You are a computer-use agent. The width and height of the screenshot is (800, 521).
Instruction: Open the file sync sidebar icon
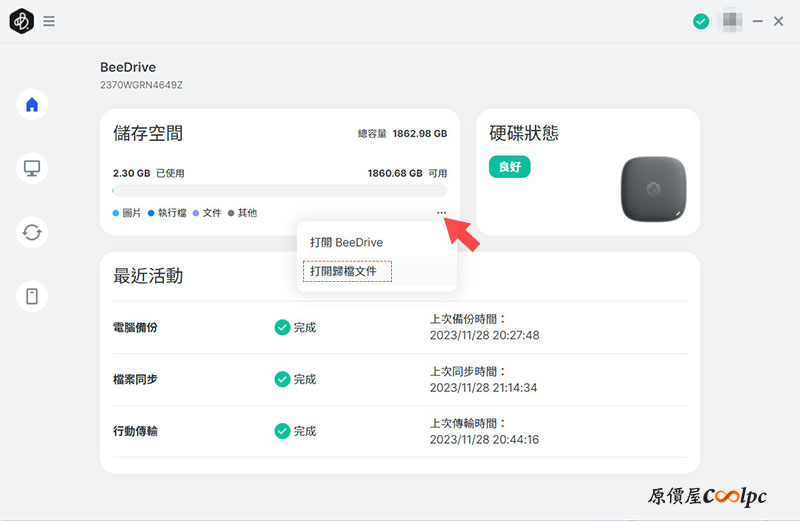click(32, 232)
